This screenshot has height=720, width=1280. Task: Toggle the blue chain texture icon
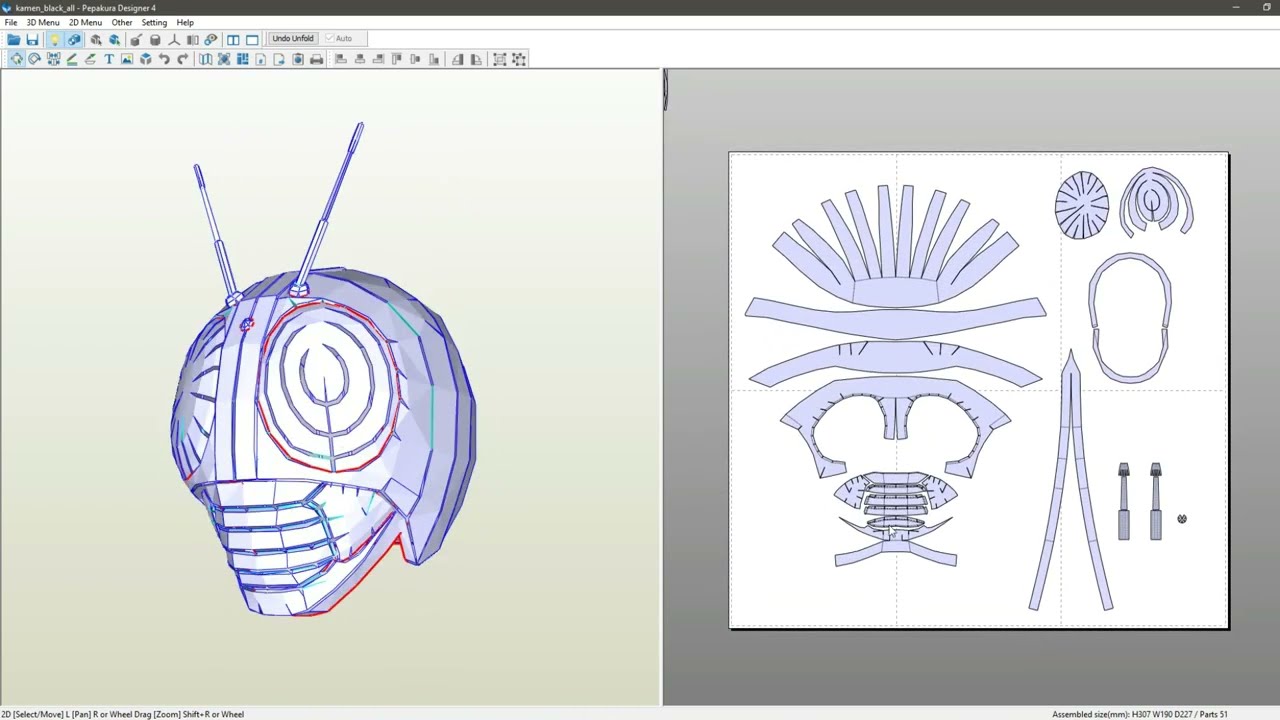tap(74, 39)
